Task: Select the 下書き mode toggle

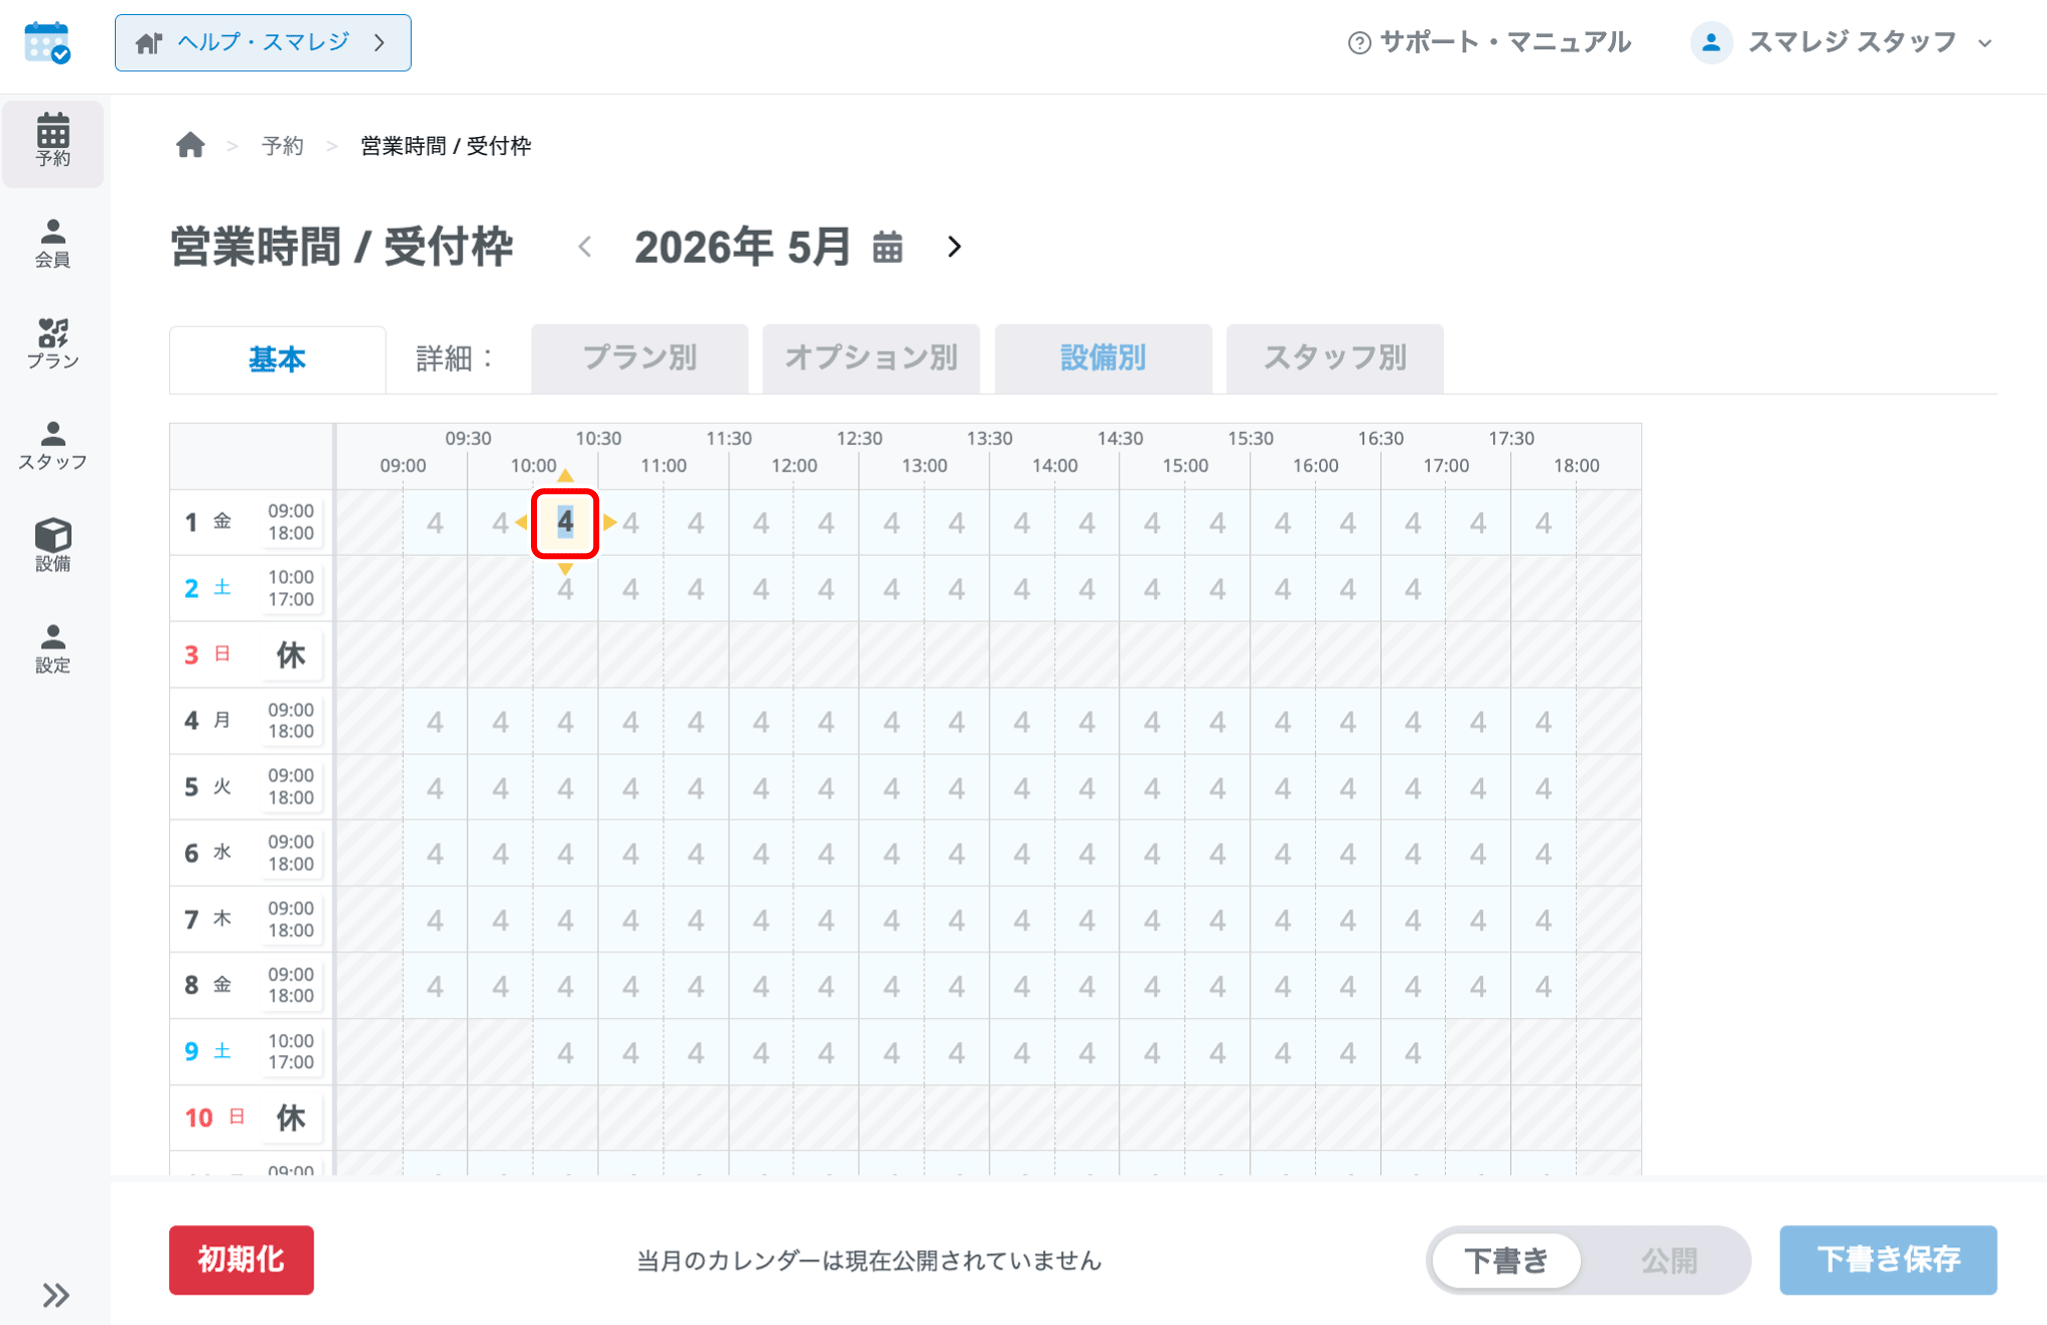Action: (x=1506, y=1260)
